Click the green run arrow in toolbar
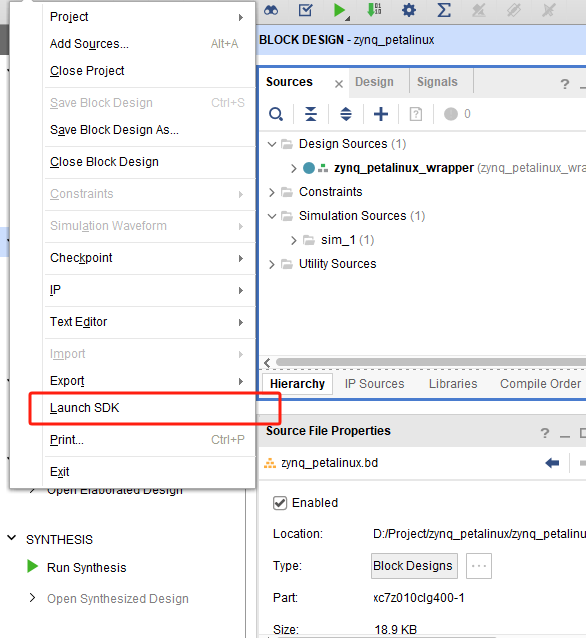The height and width of the screenshot is (638, 586). (339, 10)
